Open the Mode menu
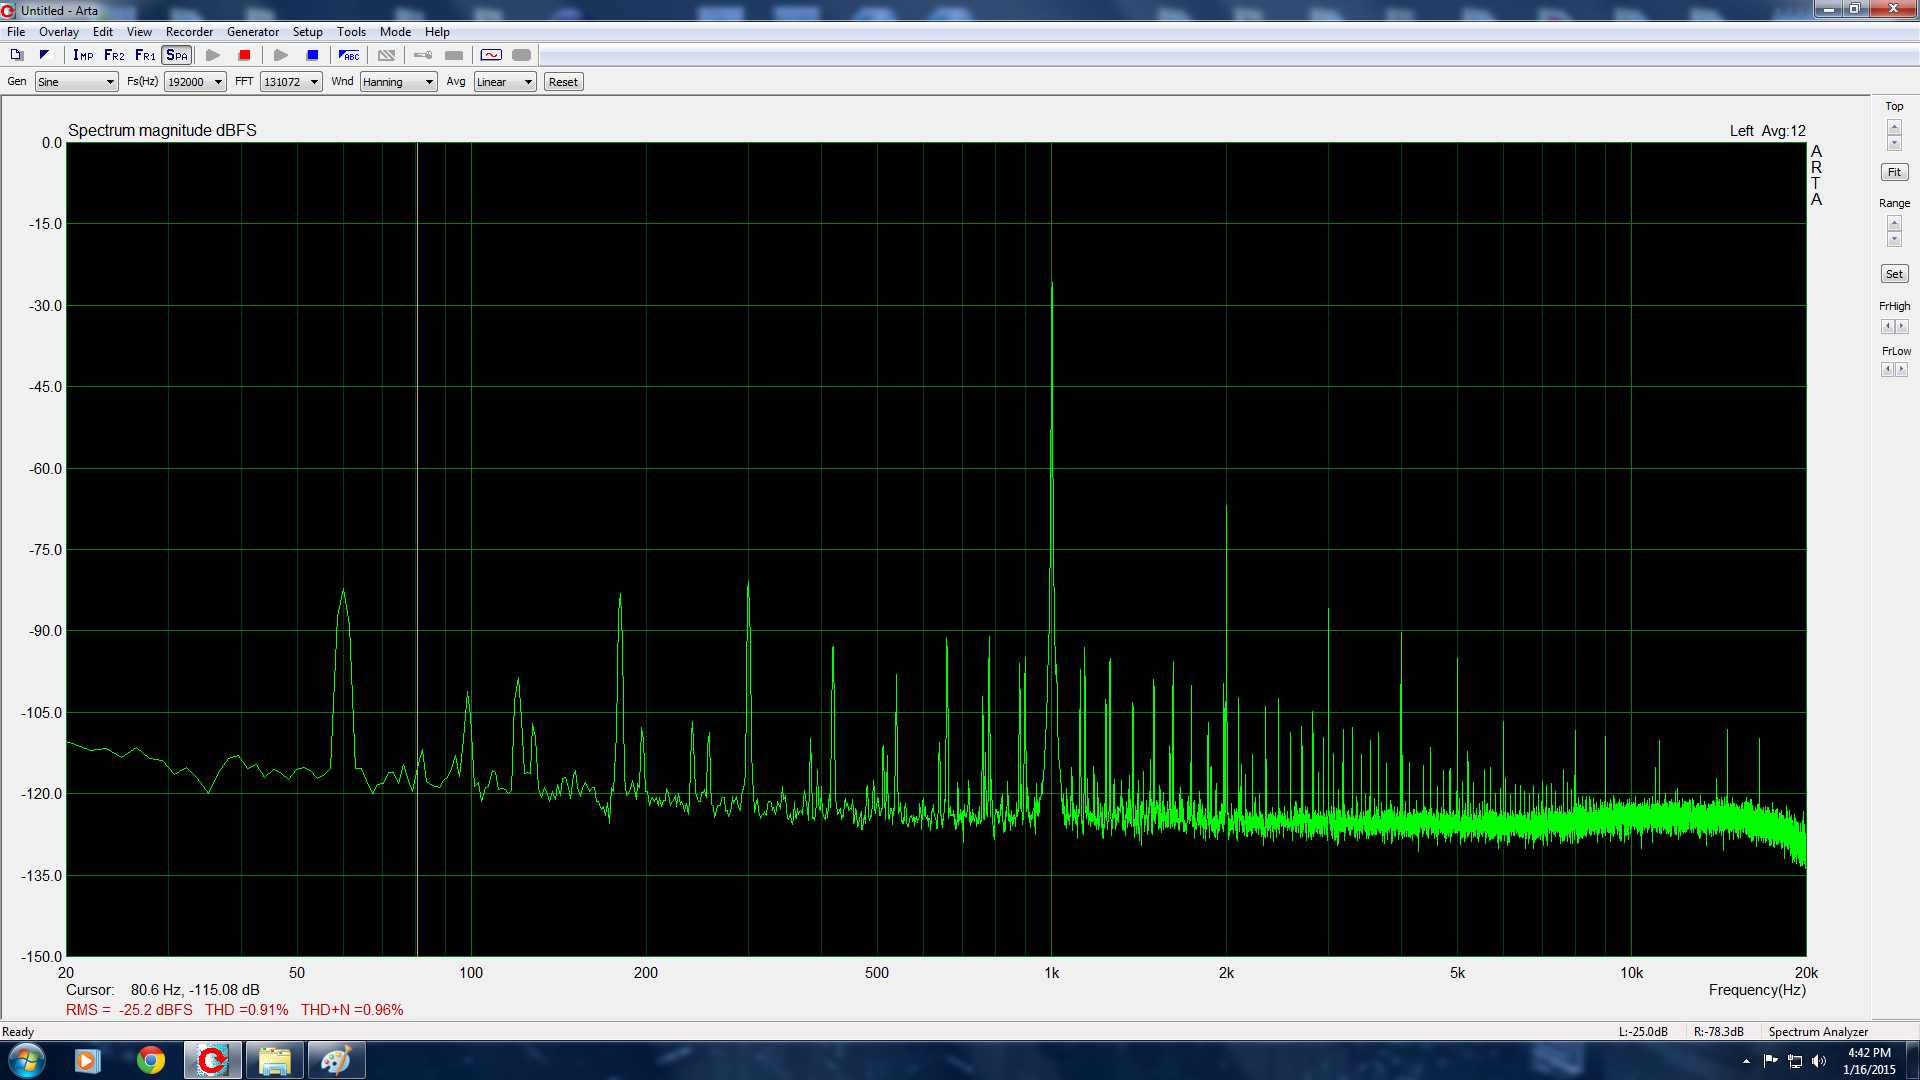Viewport: 1920px width, 1080px height. click(x=395, y=32)
